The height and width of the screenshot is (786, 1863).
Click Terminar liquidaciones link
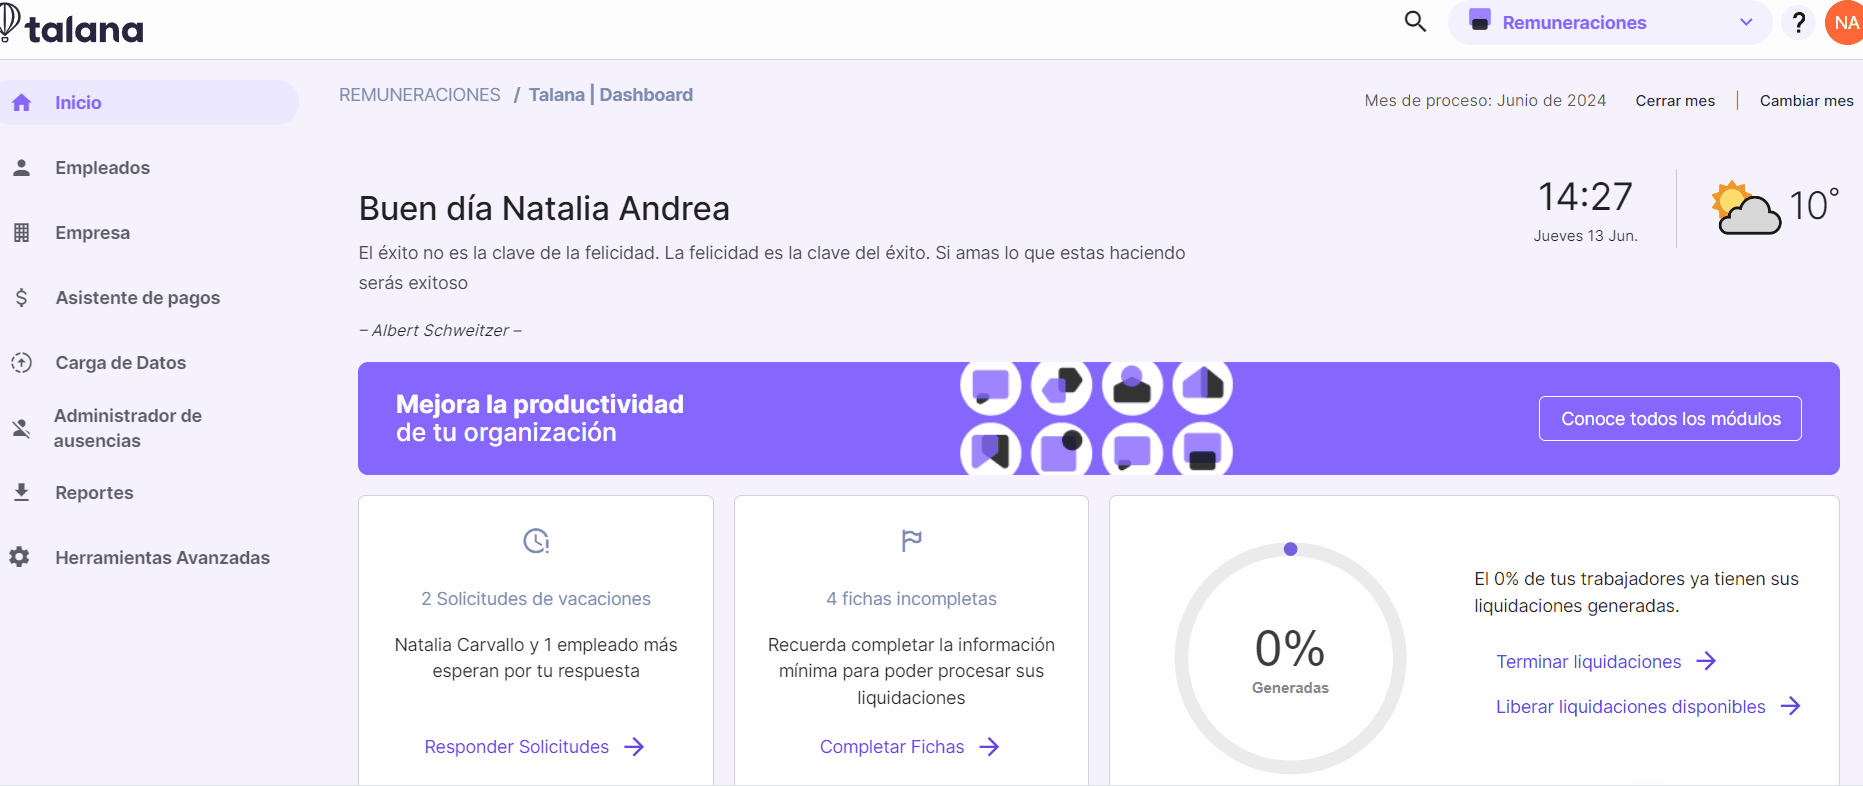pyautogui.click(x=1588, y=662)
